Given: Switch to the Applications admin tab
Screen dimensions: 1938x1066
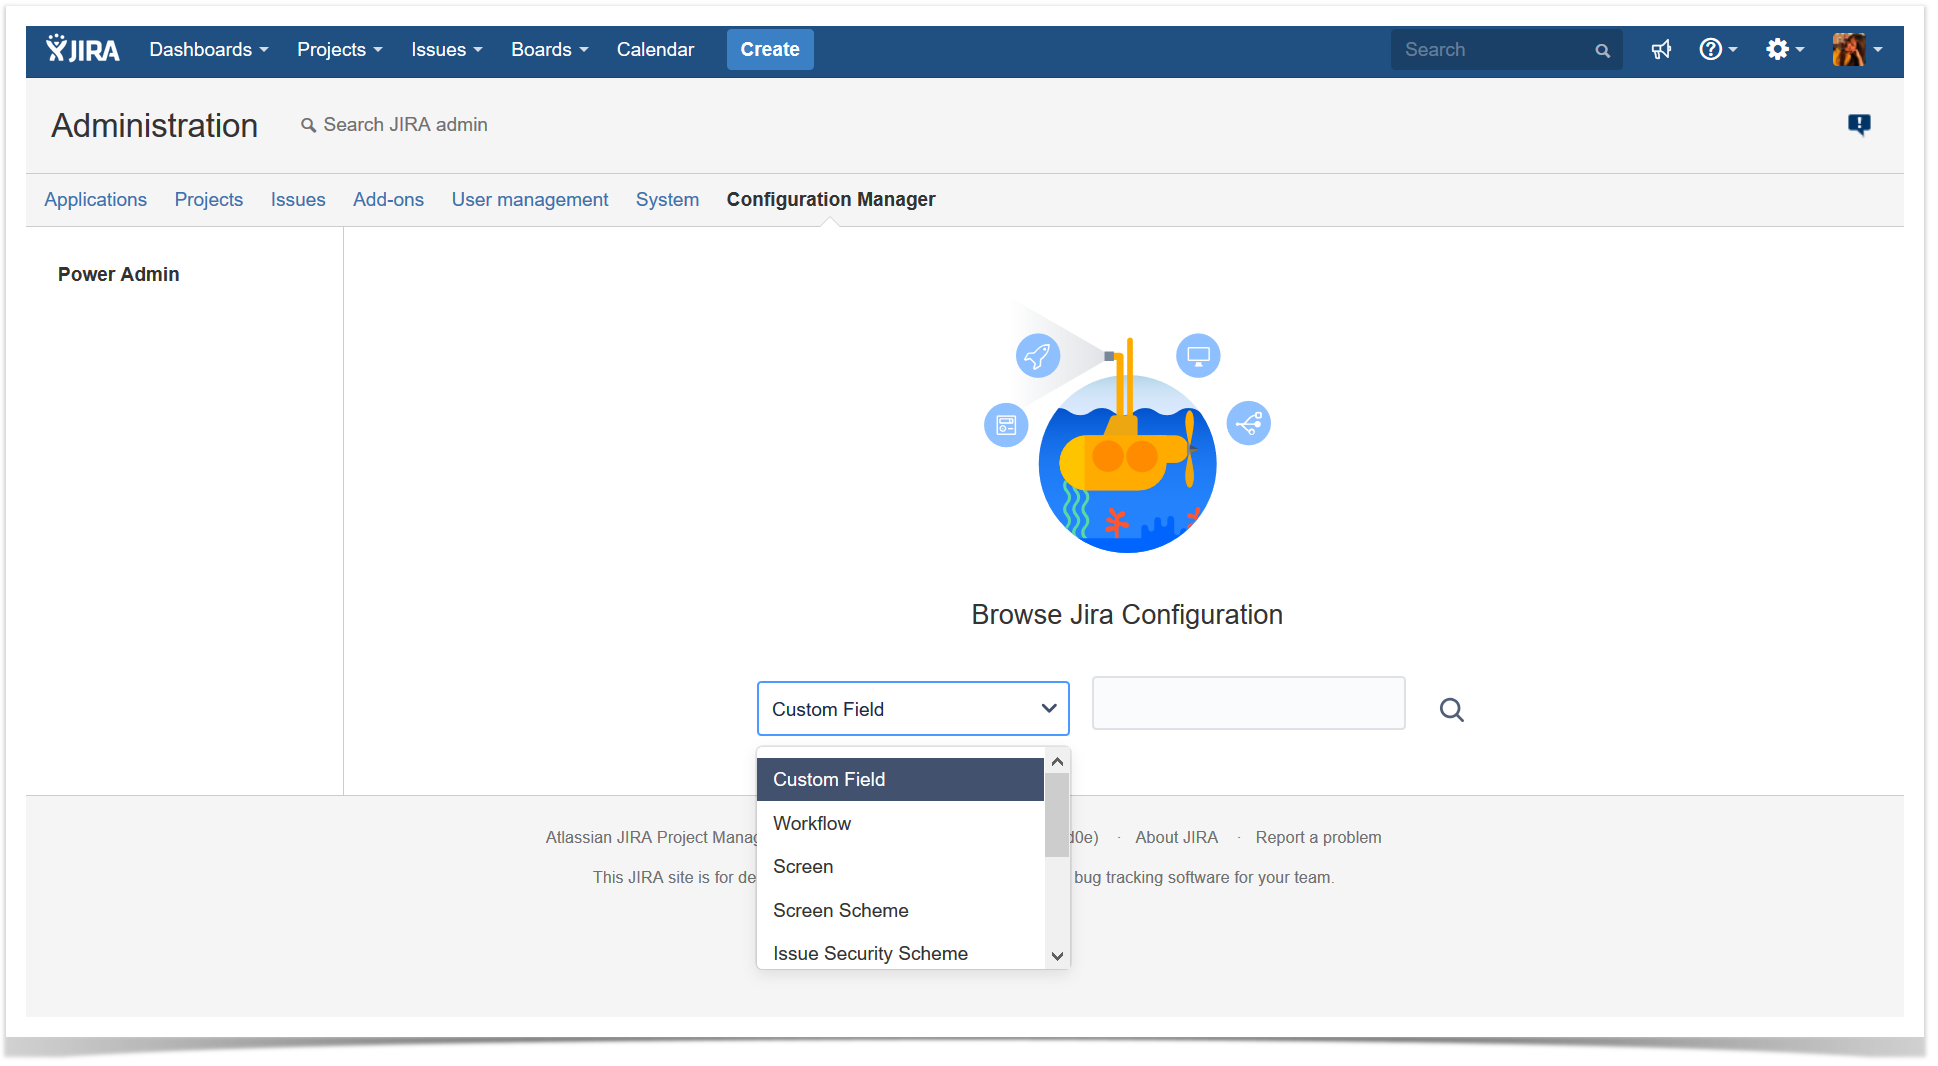Looking at the screenshot, I should click(x=95, y=199).
